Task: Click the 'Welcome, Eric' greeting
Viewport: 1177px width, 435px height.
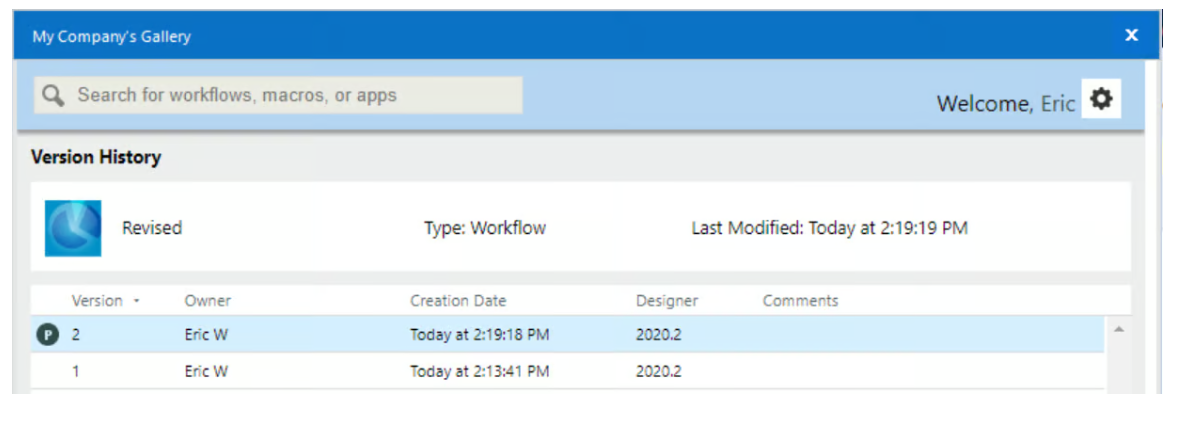Action: click(1006, 104)
